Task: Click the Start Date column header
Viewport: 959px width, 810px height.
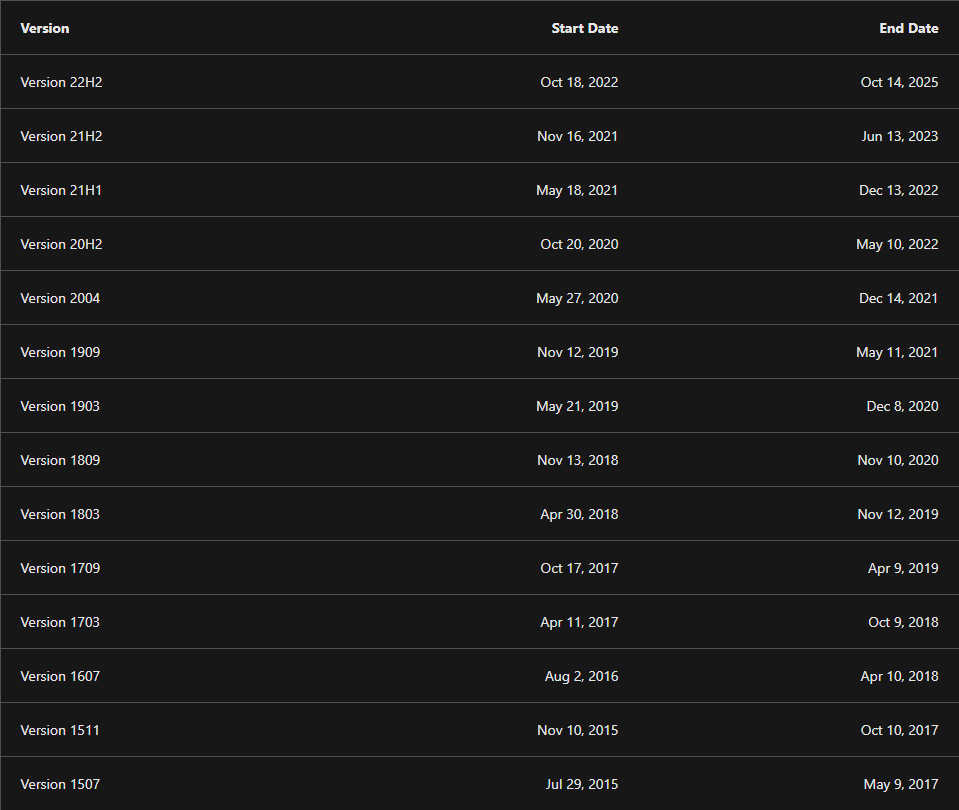Action: pos(584,28)
